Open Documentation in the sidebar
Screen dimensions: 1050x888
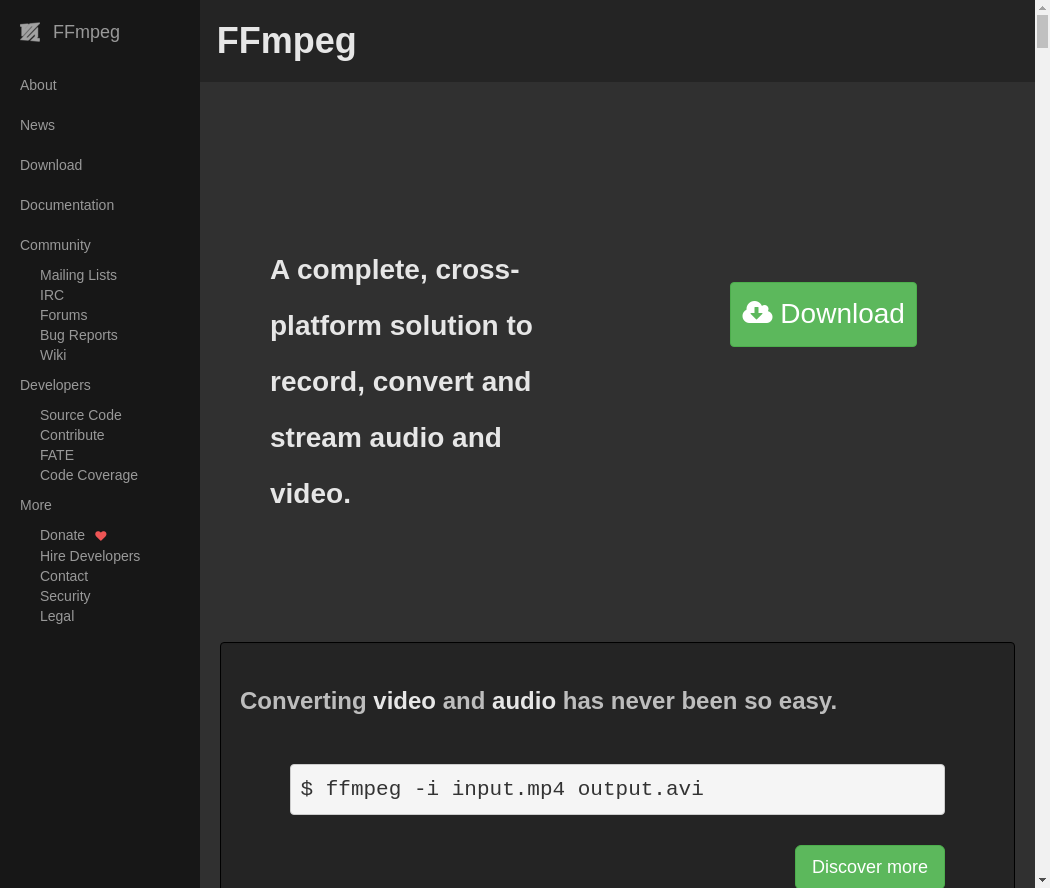pos(67,205)
